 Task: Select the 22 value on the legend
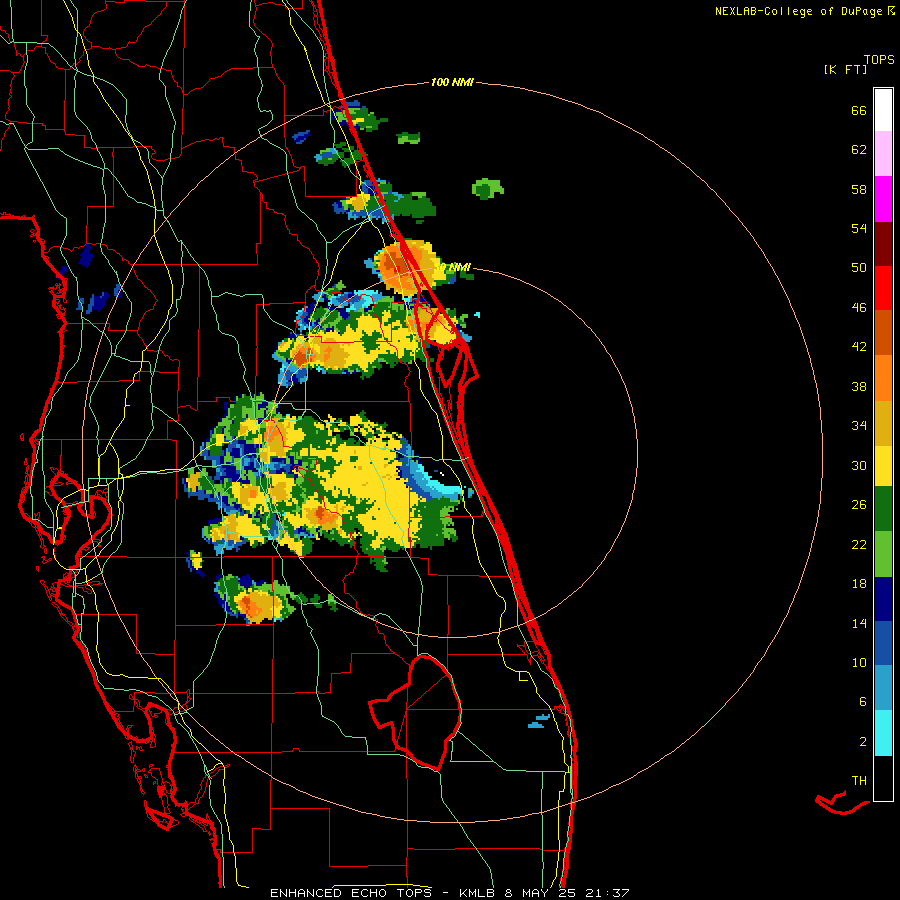(859, 544)
